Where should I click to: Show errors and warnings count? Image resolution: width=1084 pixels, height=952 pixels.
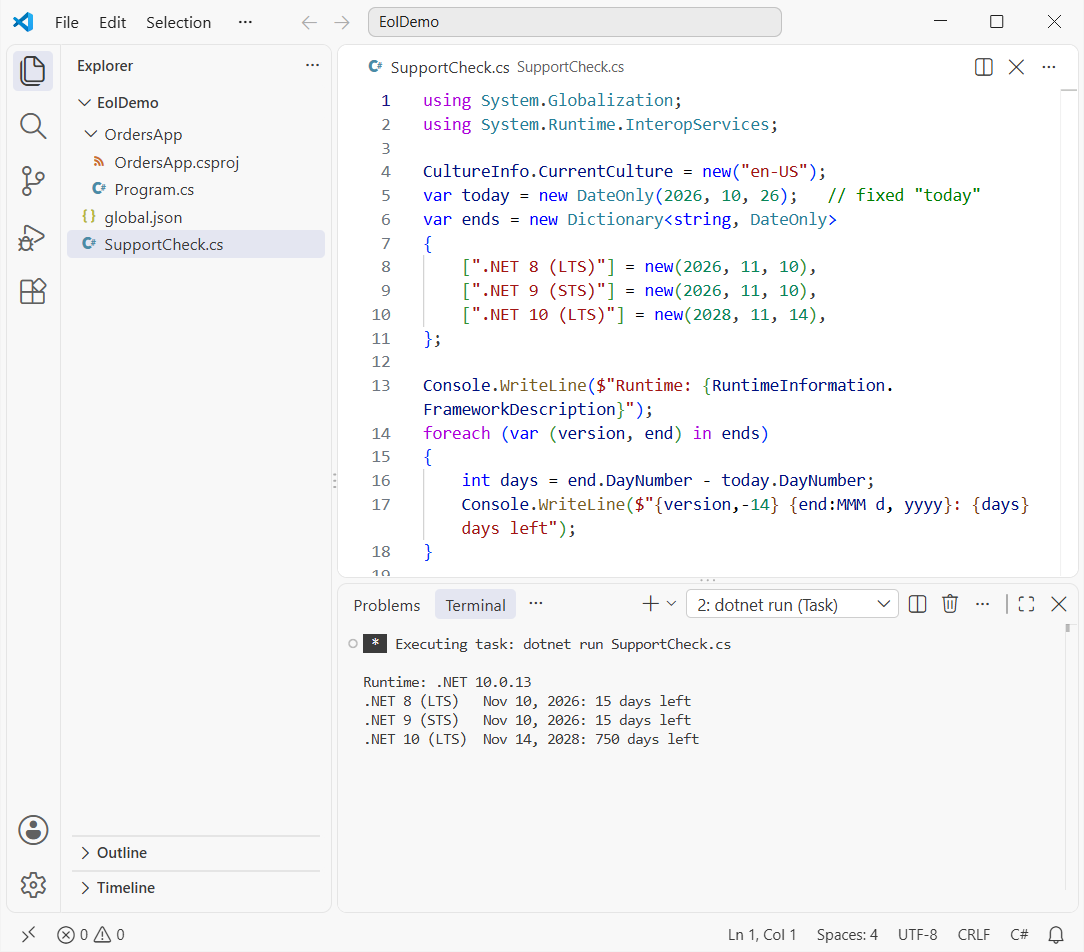91,935
